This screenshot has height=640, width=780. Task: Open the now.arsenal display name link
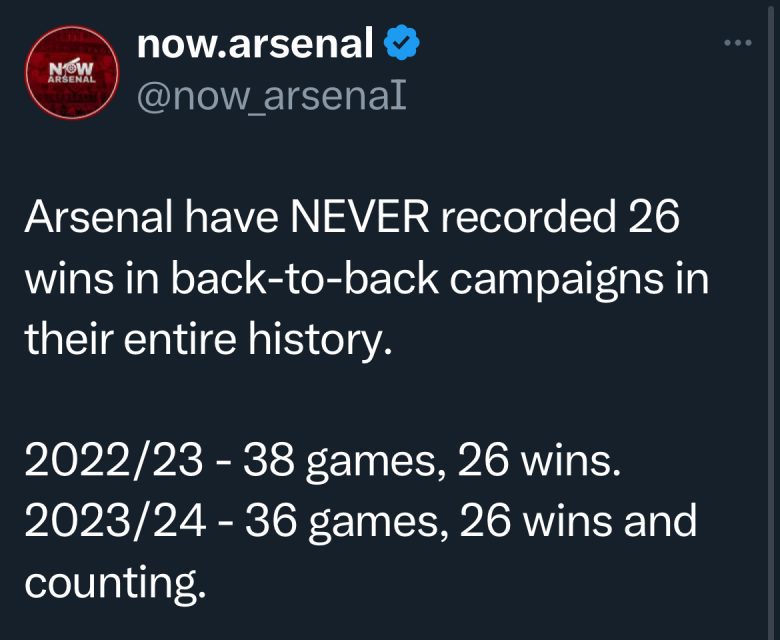[255, 44]
